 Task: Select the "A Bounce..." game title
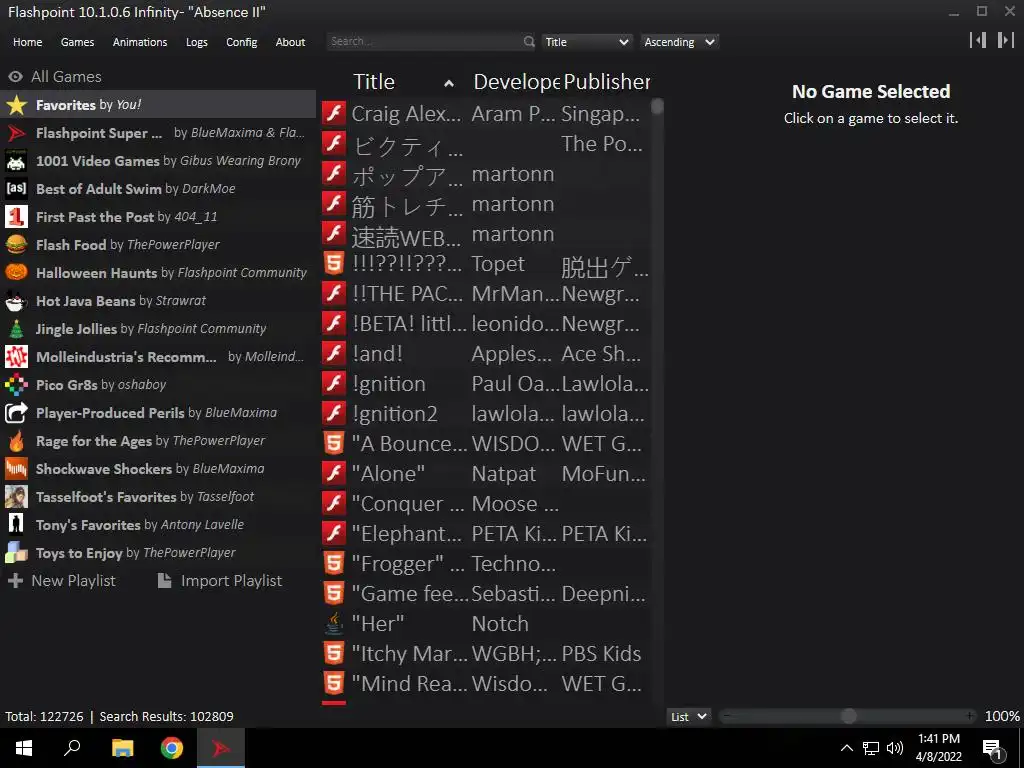tap(409, 444)
